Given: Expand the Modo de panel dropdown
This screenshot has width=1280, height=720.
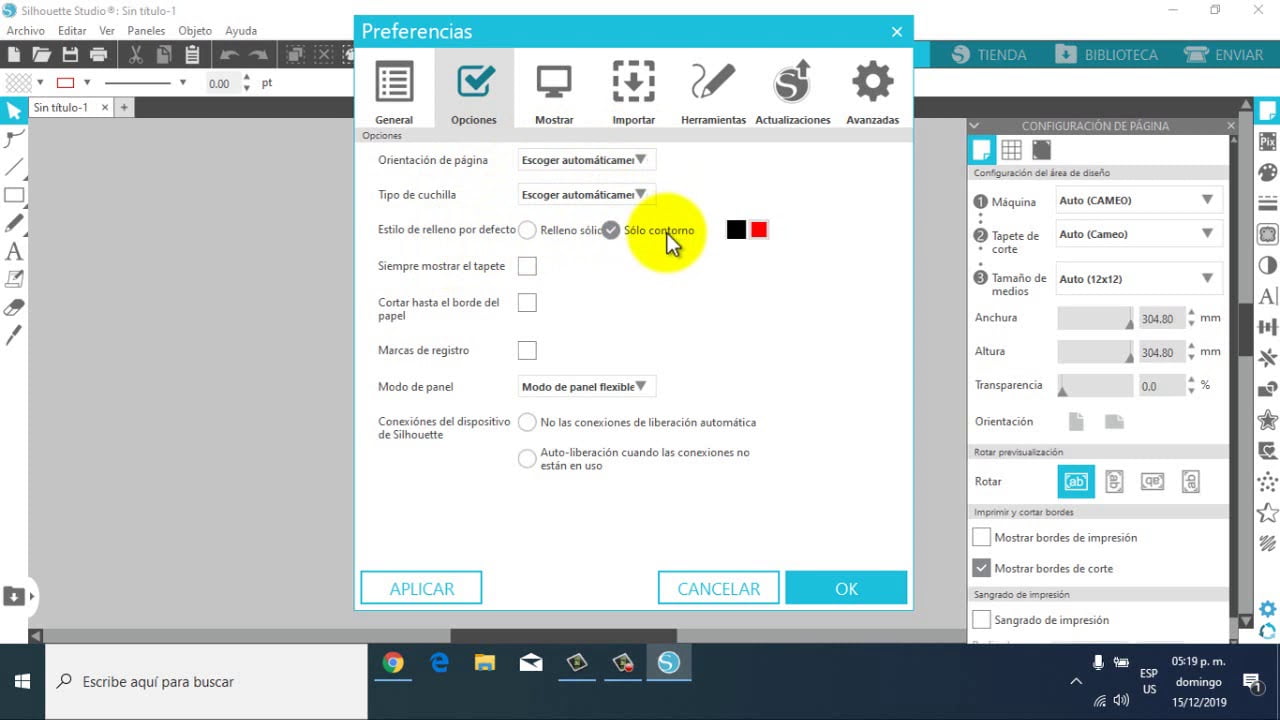Looking at the screenshot, I should 586,387.
